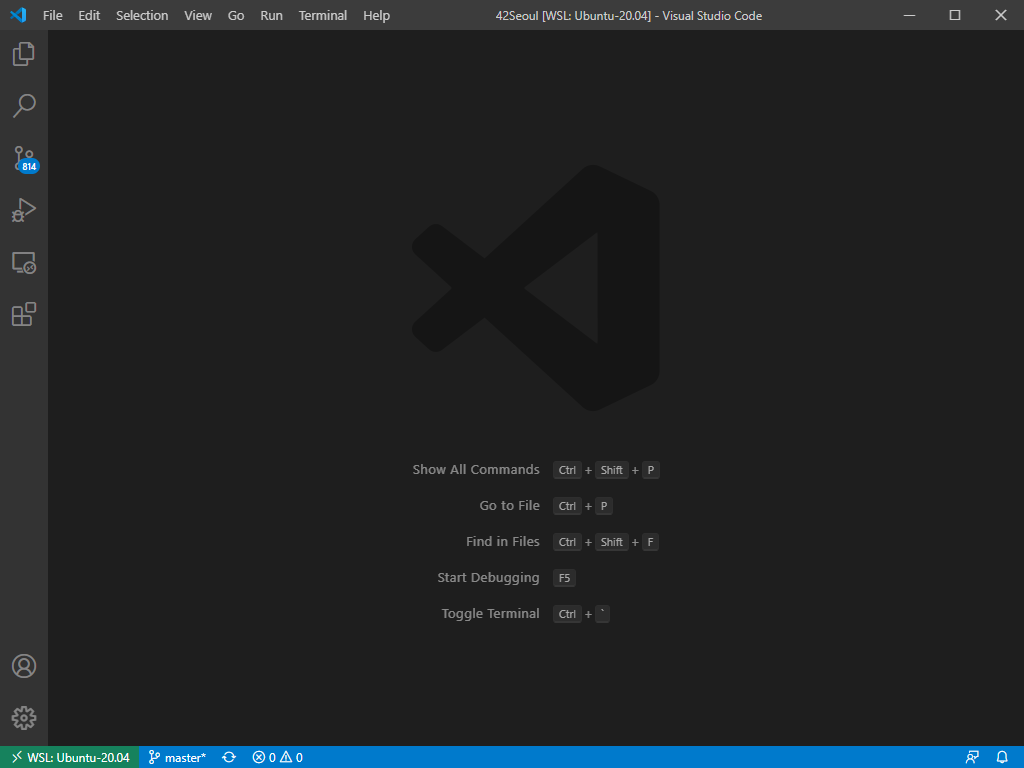Viewport: 1024px width, 768px height.
Task: Click the VS Code logo in title bar
Action: click(18, 15)
